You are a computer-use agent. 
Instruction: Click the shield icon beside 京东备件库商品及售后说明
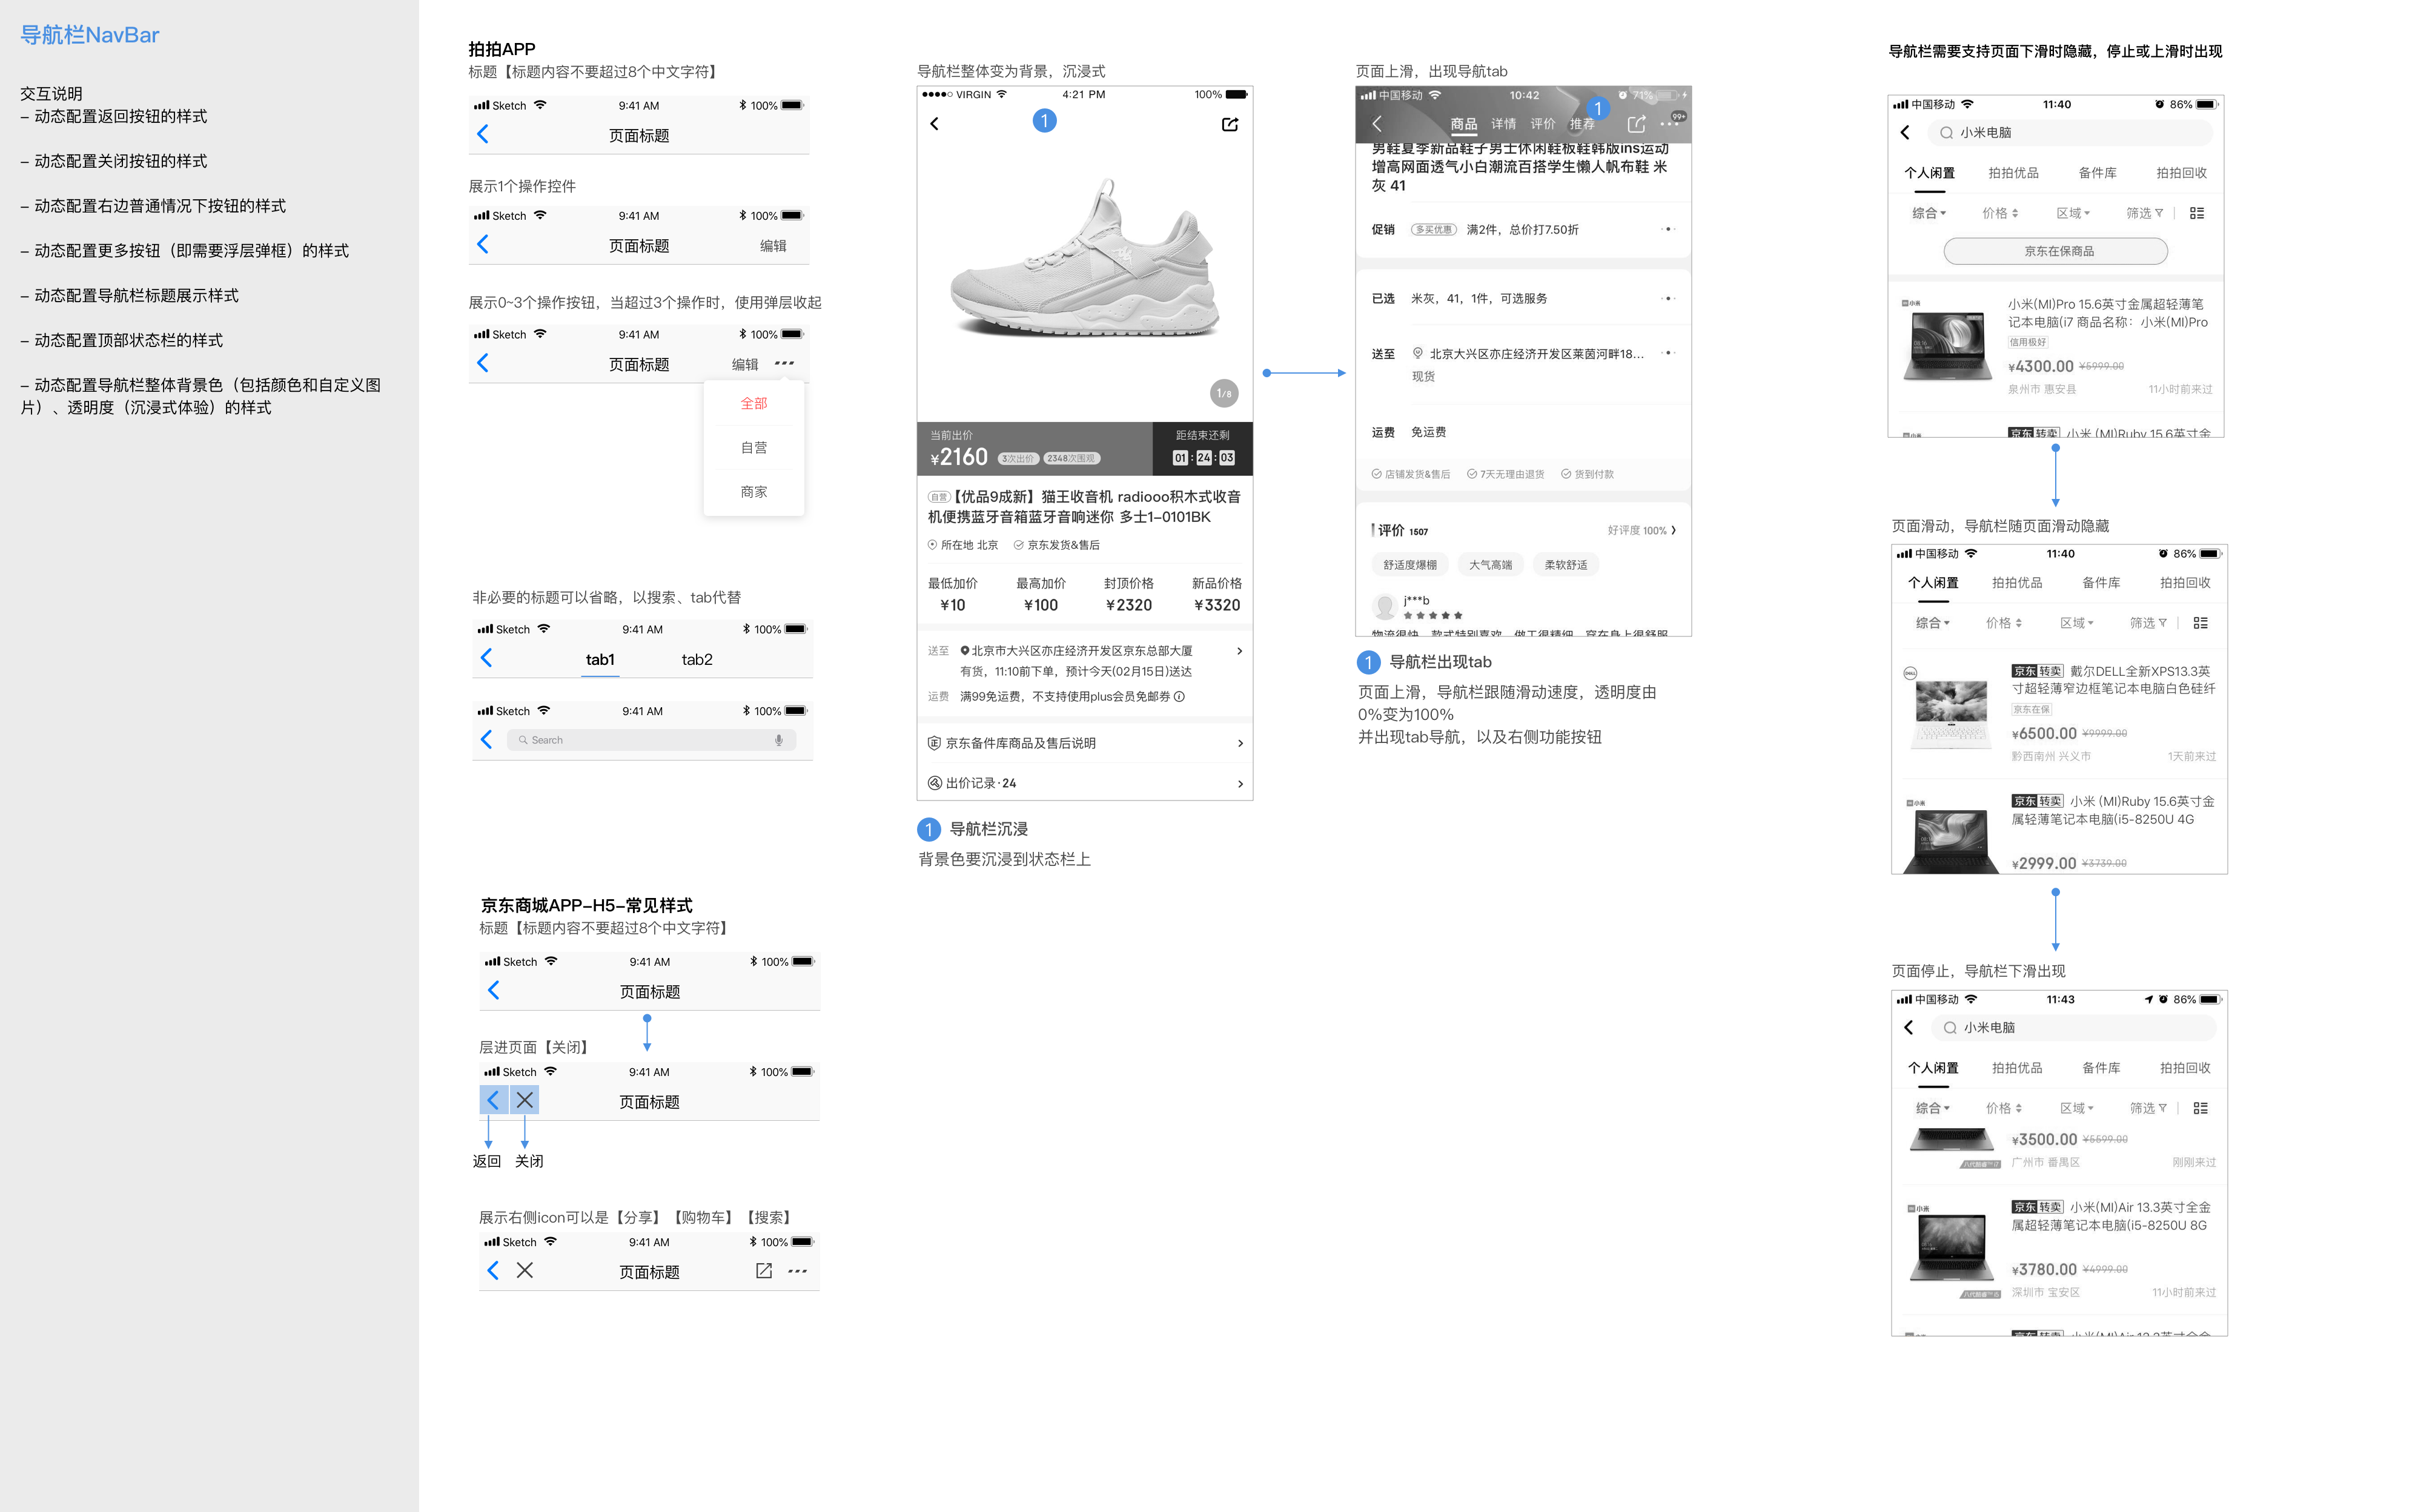click(934, 743)
